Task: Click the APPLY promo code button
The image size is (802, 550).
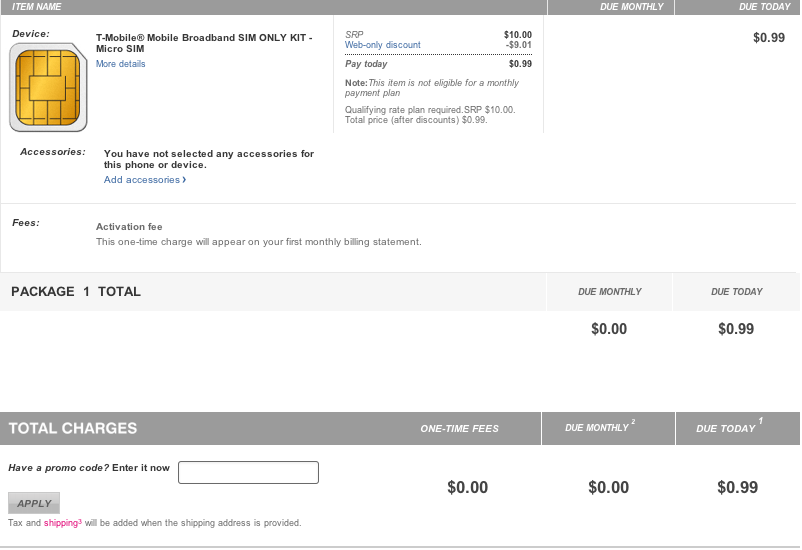Action: coord(34,503)
